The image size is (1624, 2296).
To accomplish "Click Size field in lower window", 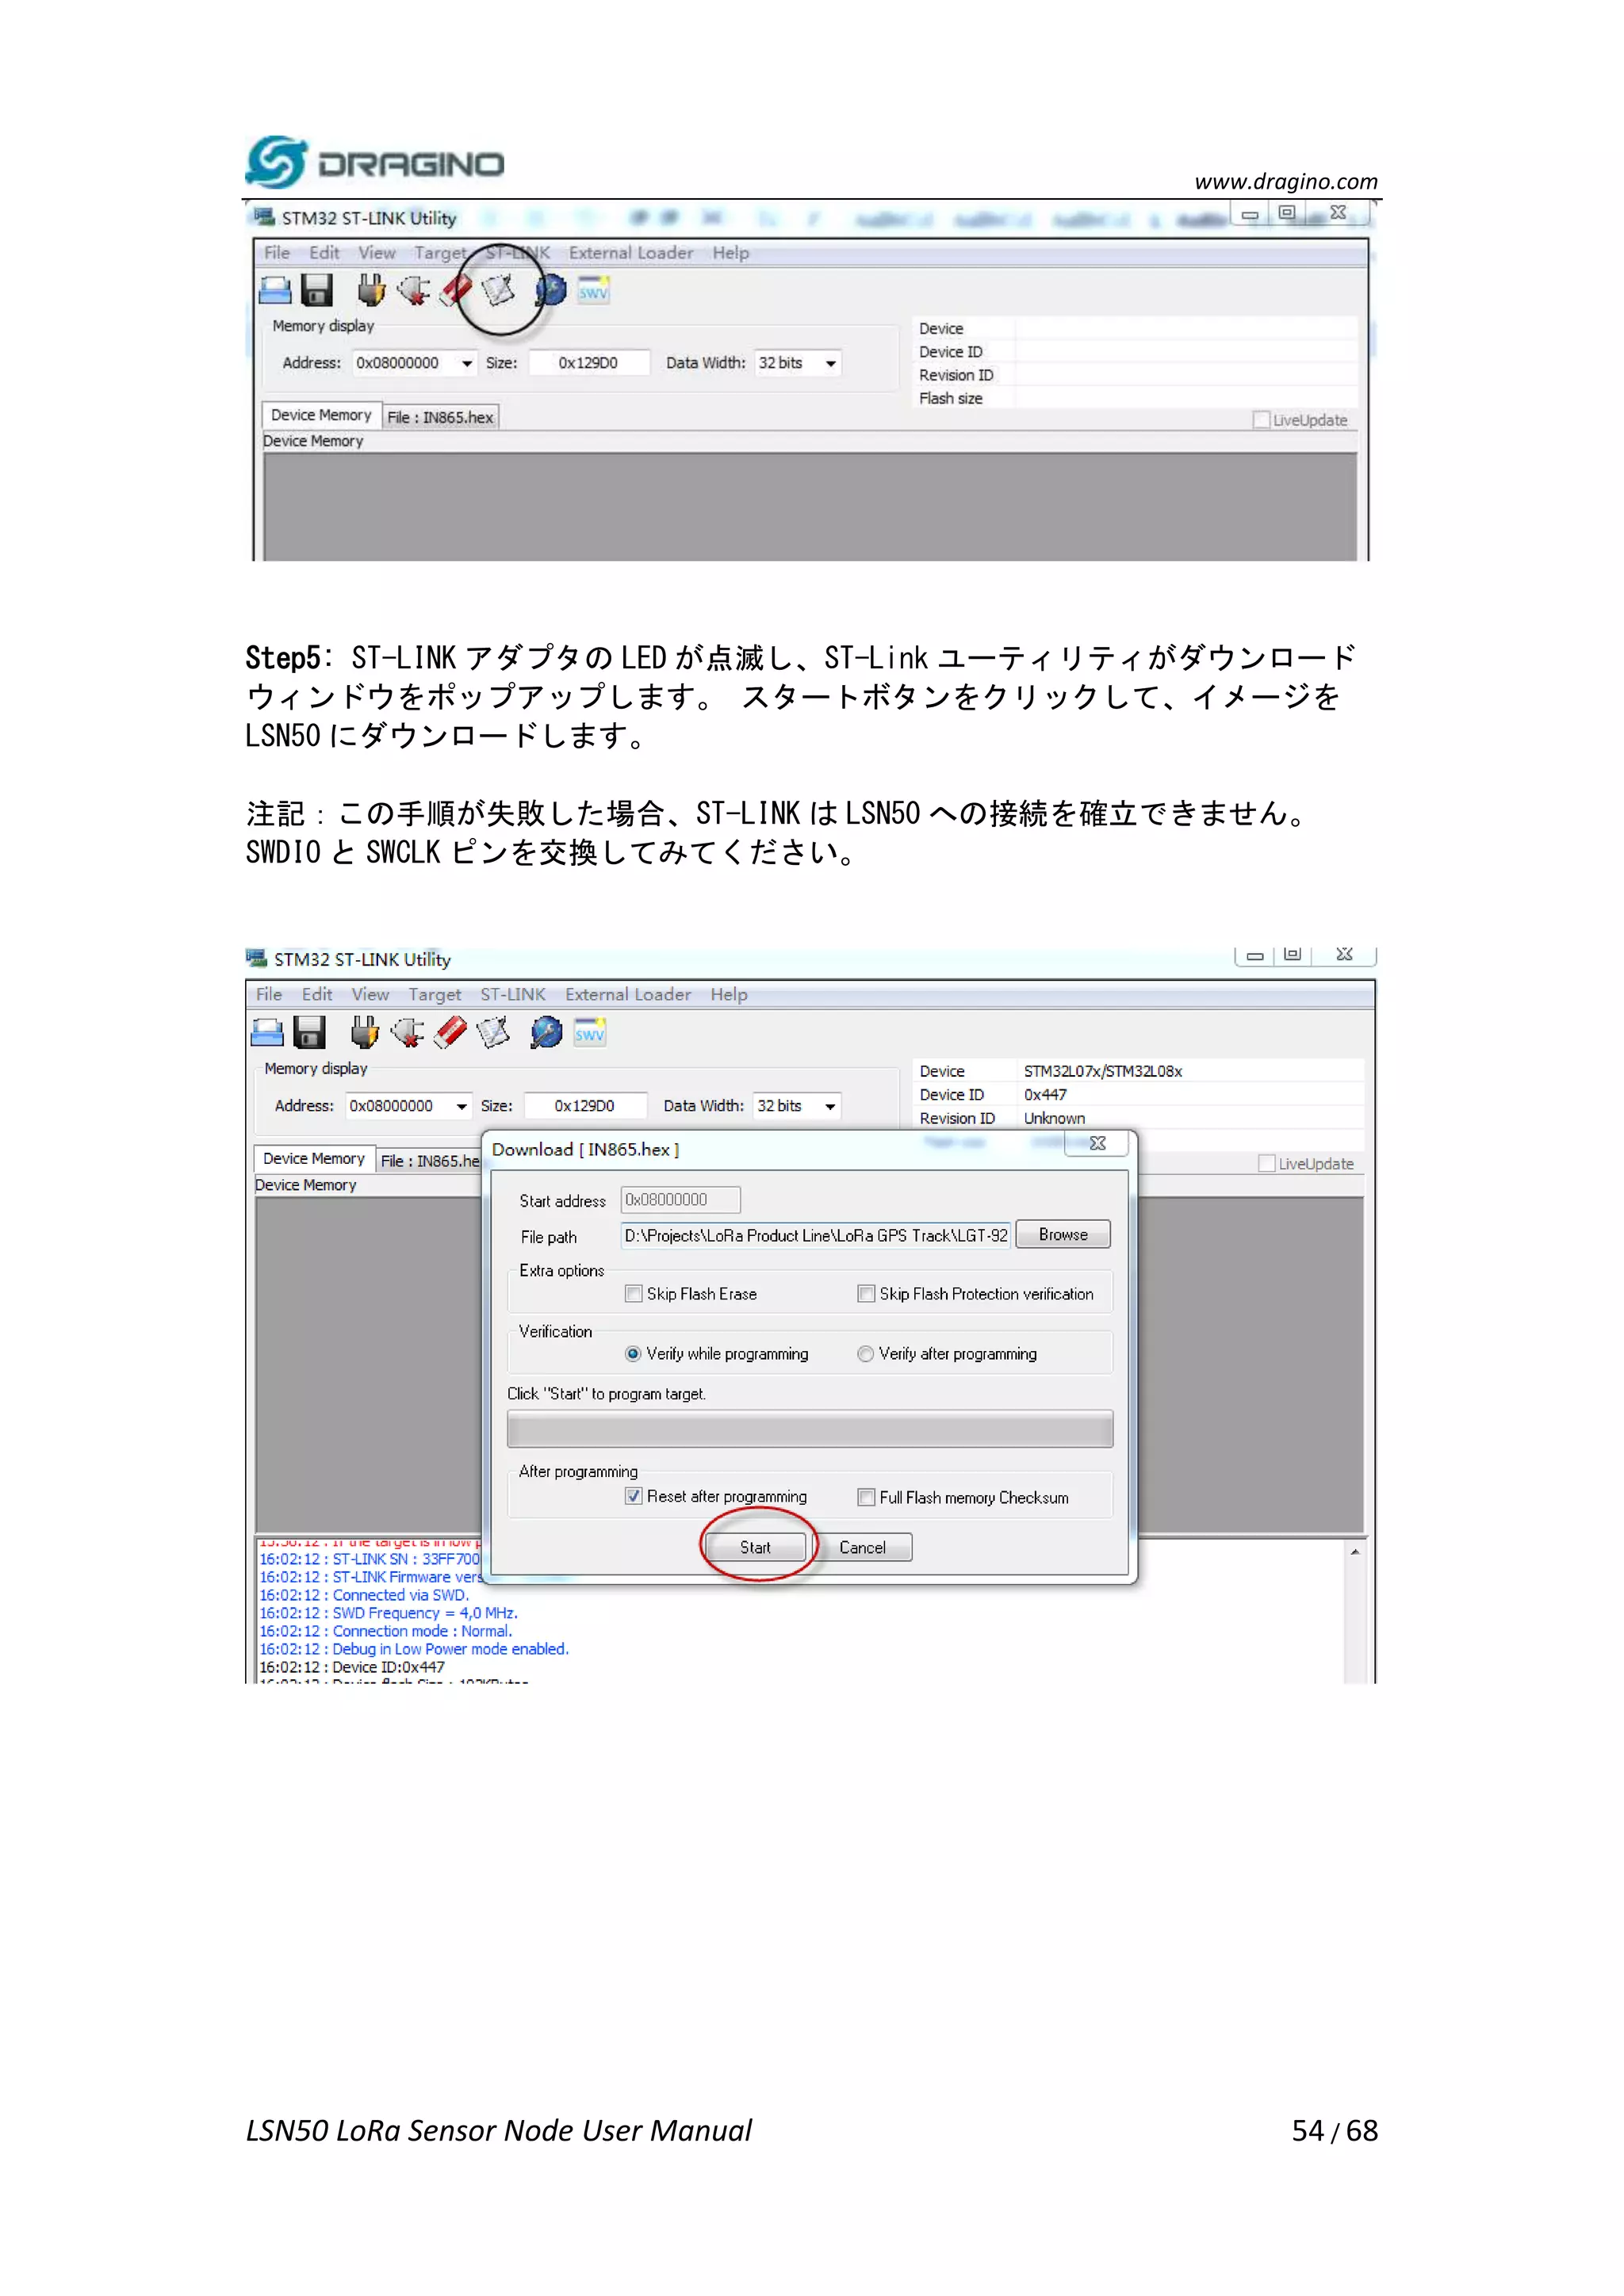I will click(x=585, y=1106).
